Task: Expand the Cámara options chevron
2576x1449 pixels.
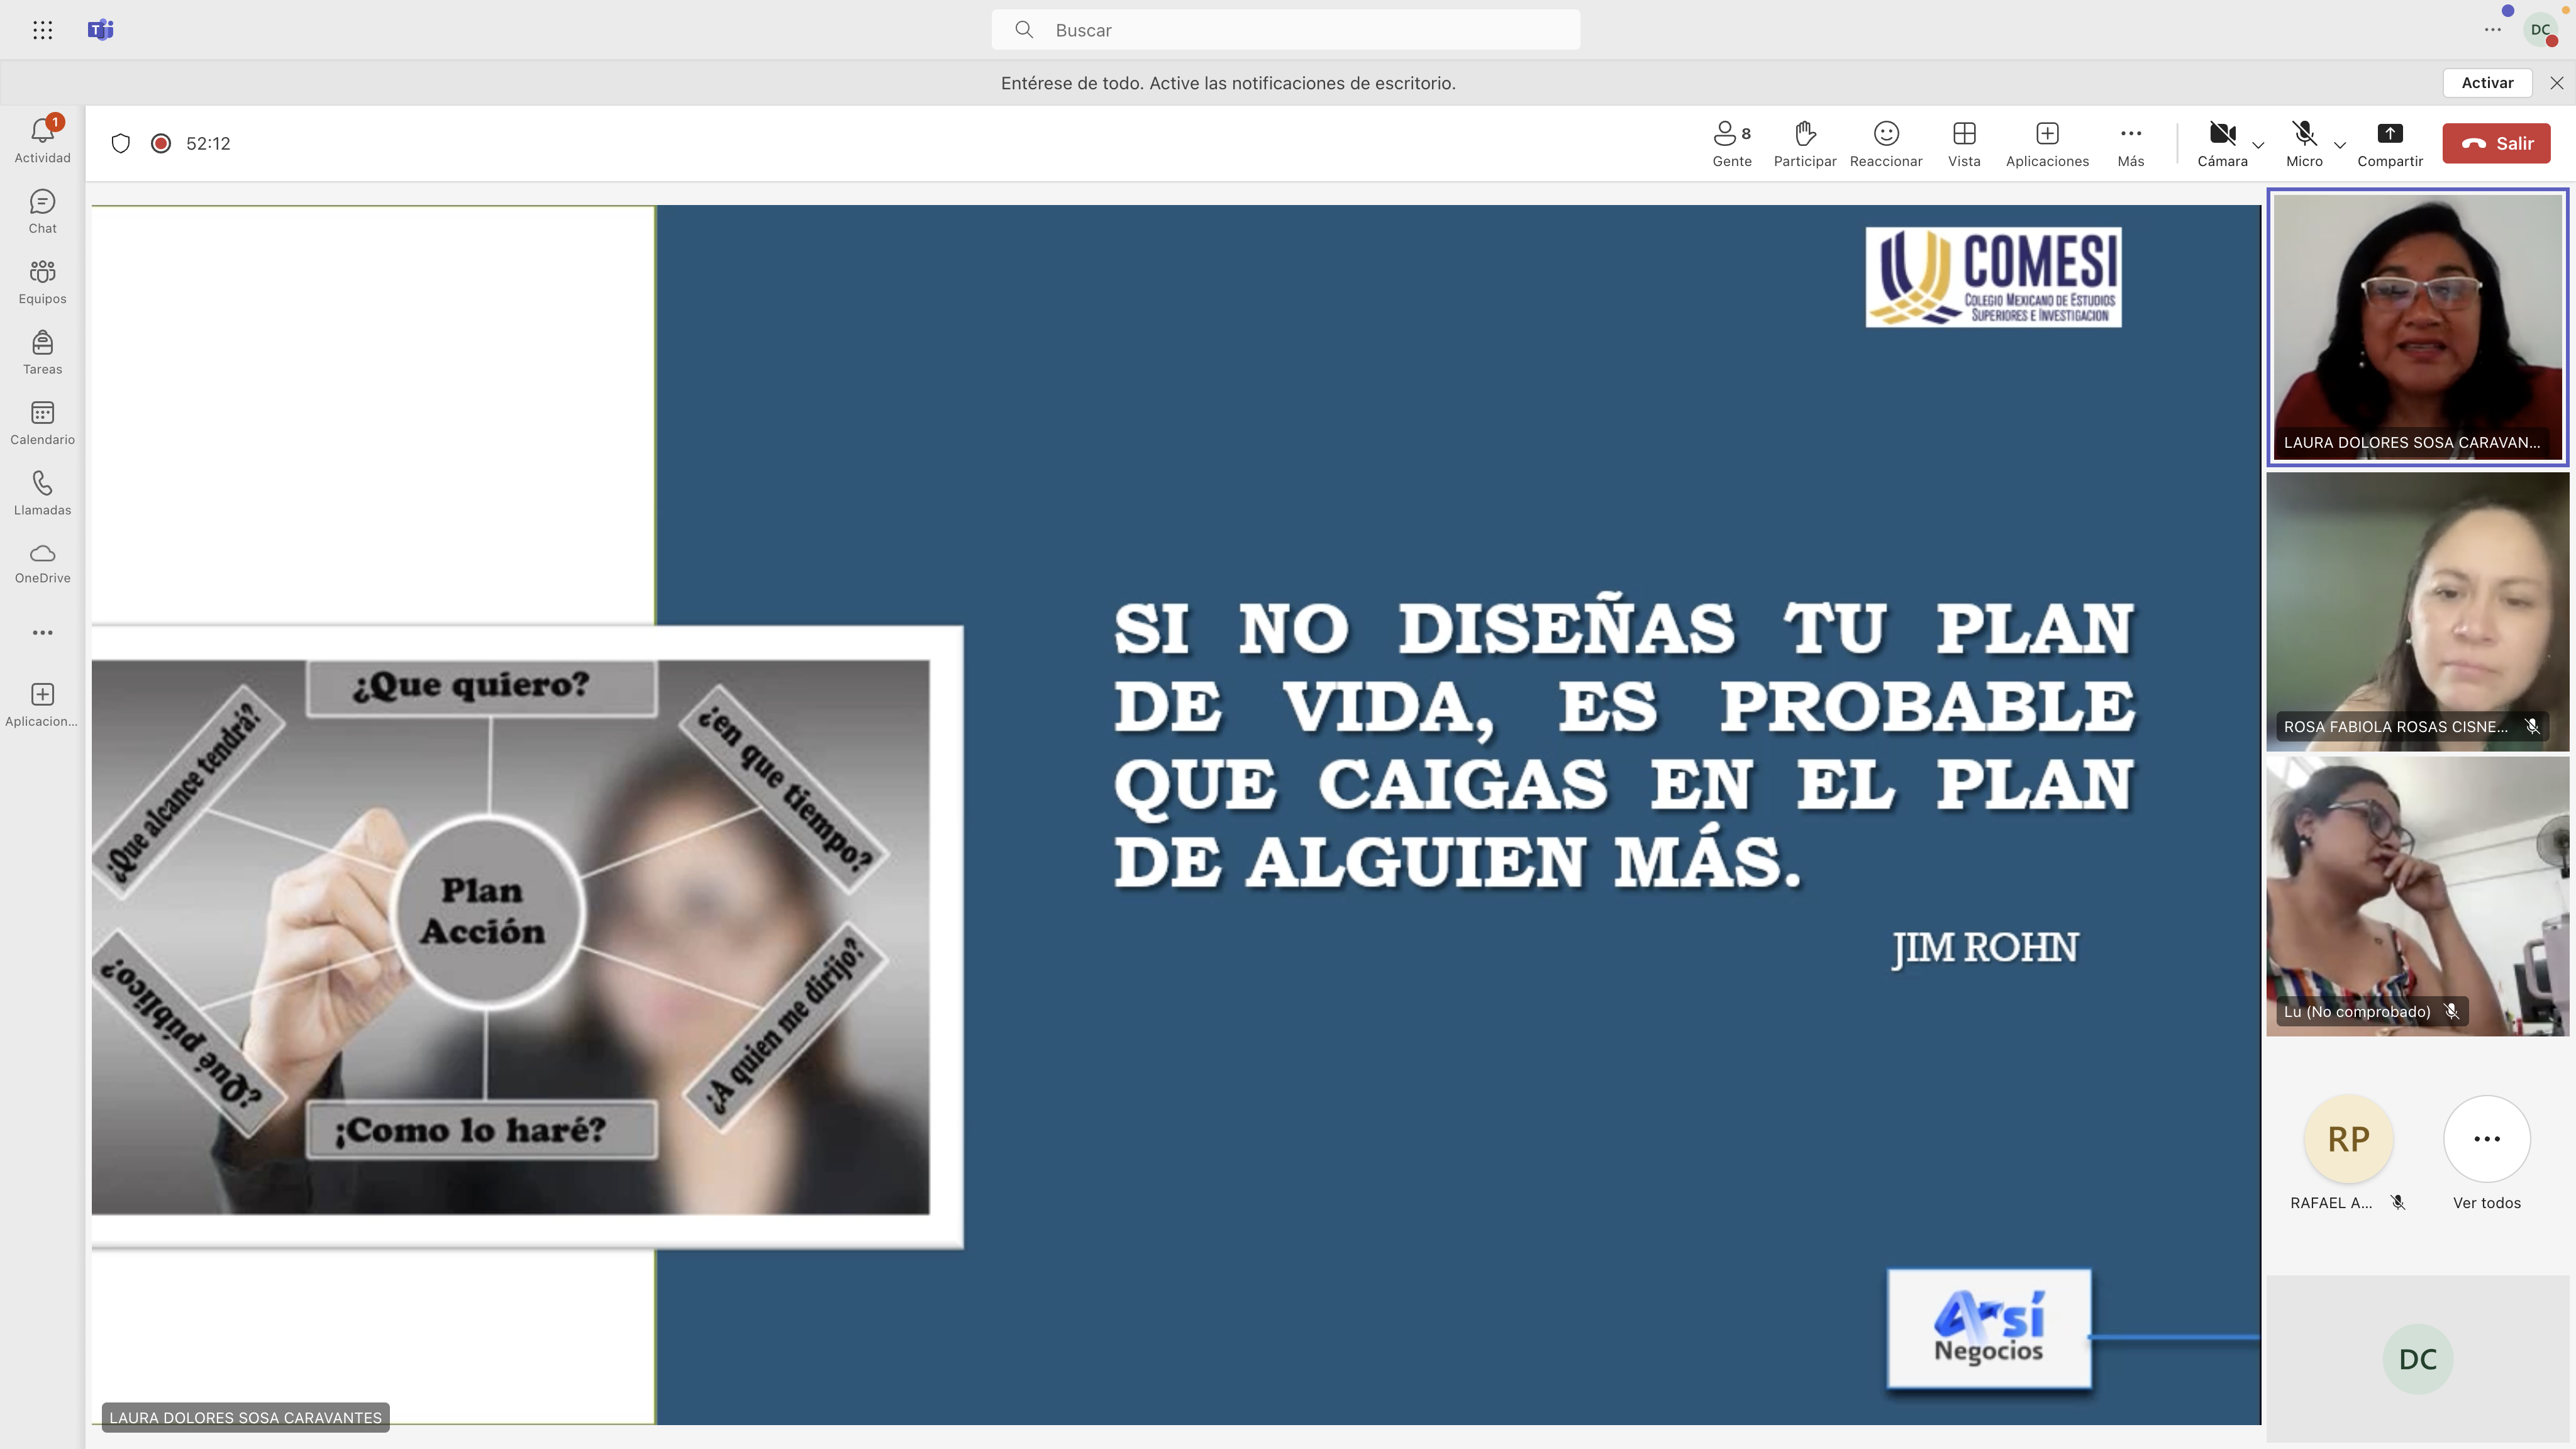Action: coord(2258,145)
